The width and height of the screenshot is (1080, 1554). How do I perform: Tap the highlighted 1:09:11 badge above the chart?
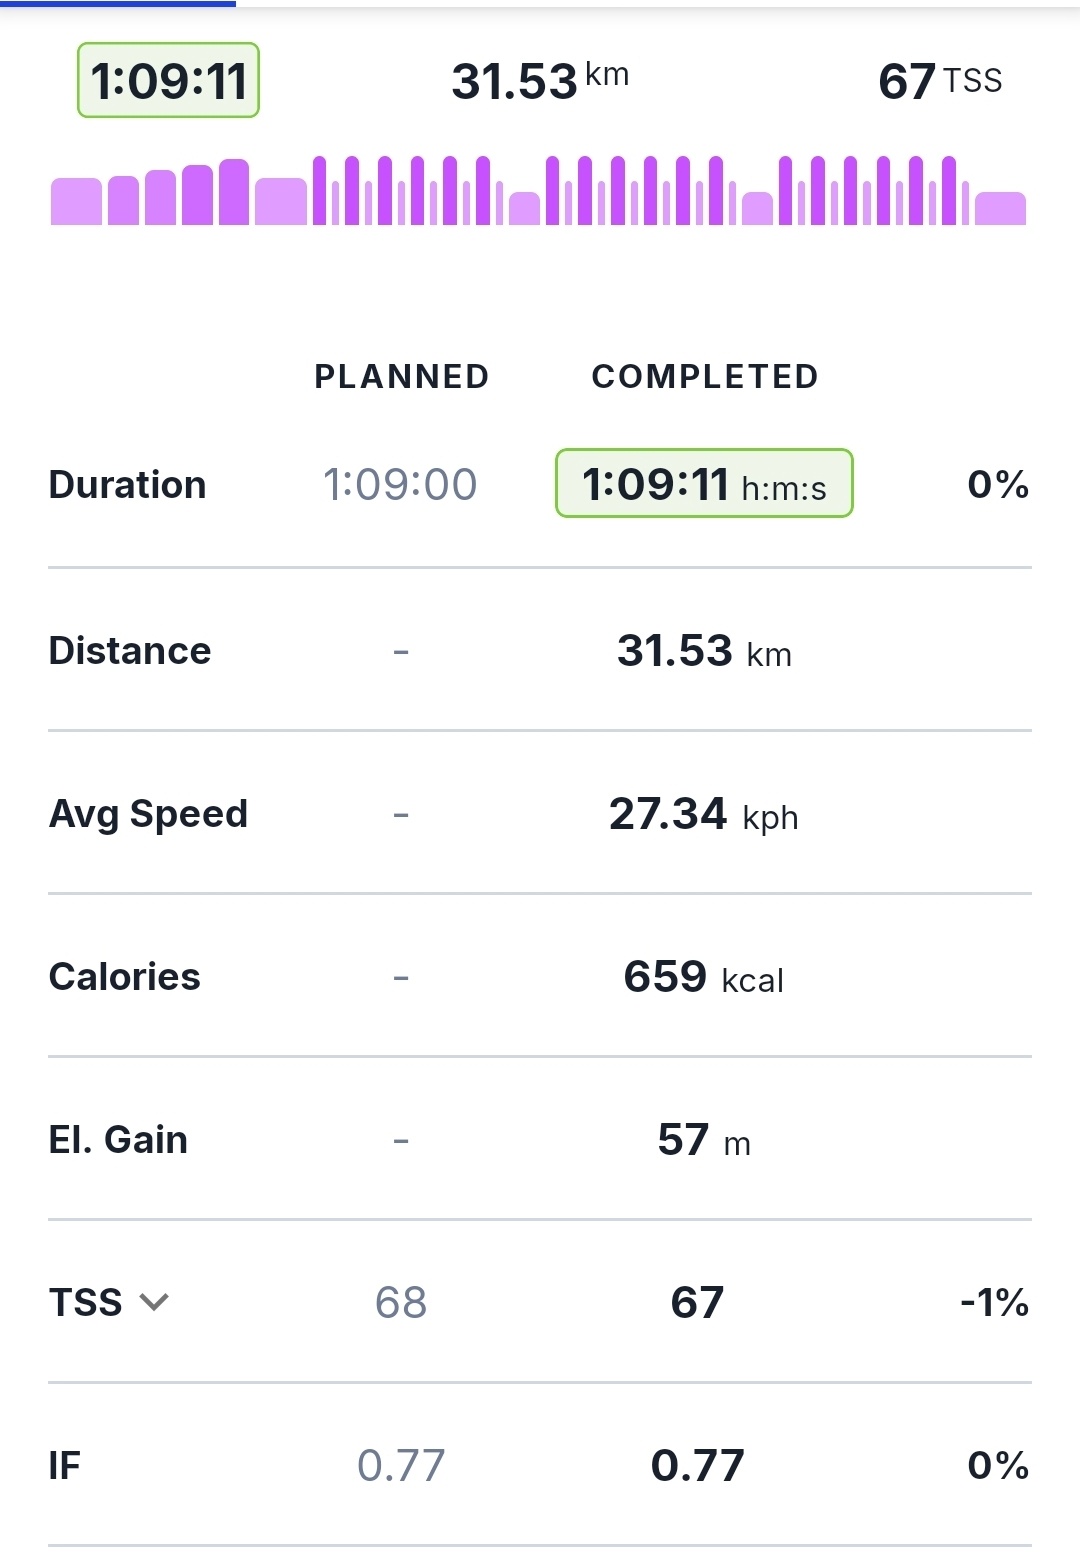click(168, 80)
